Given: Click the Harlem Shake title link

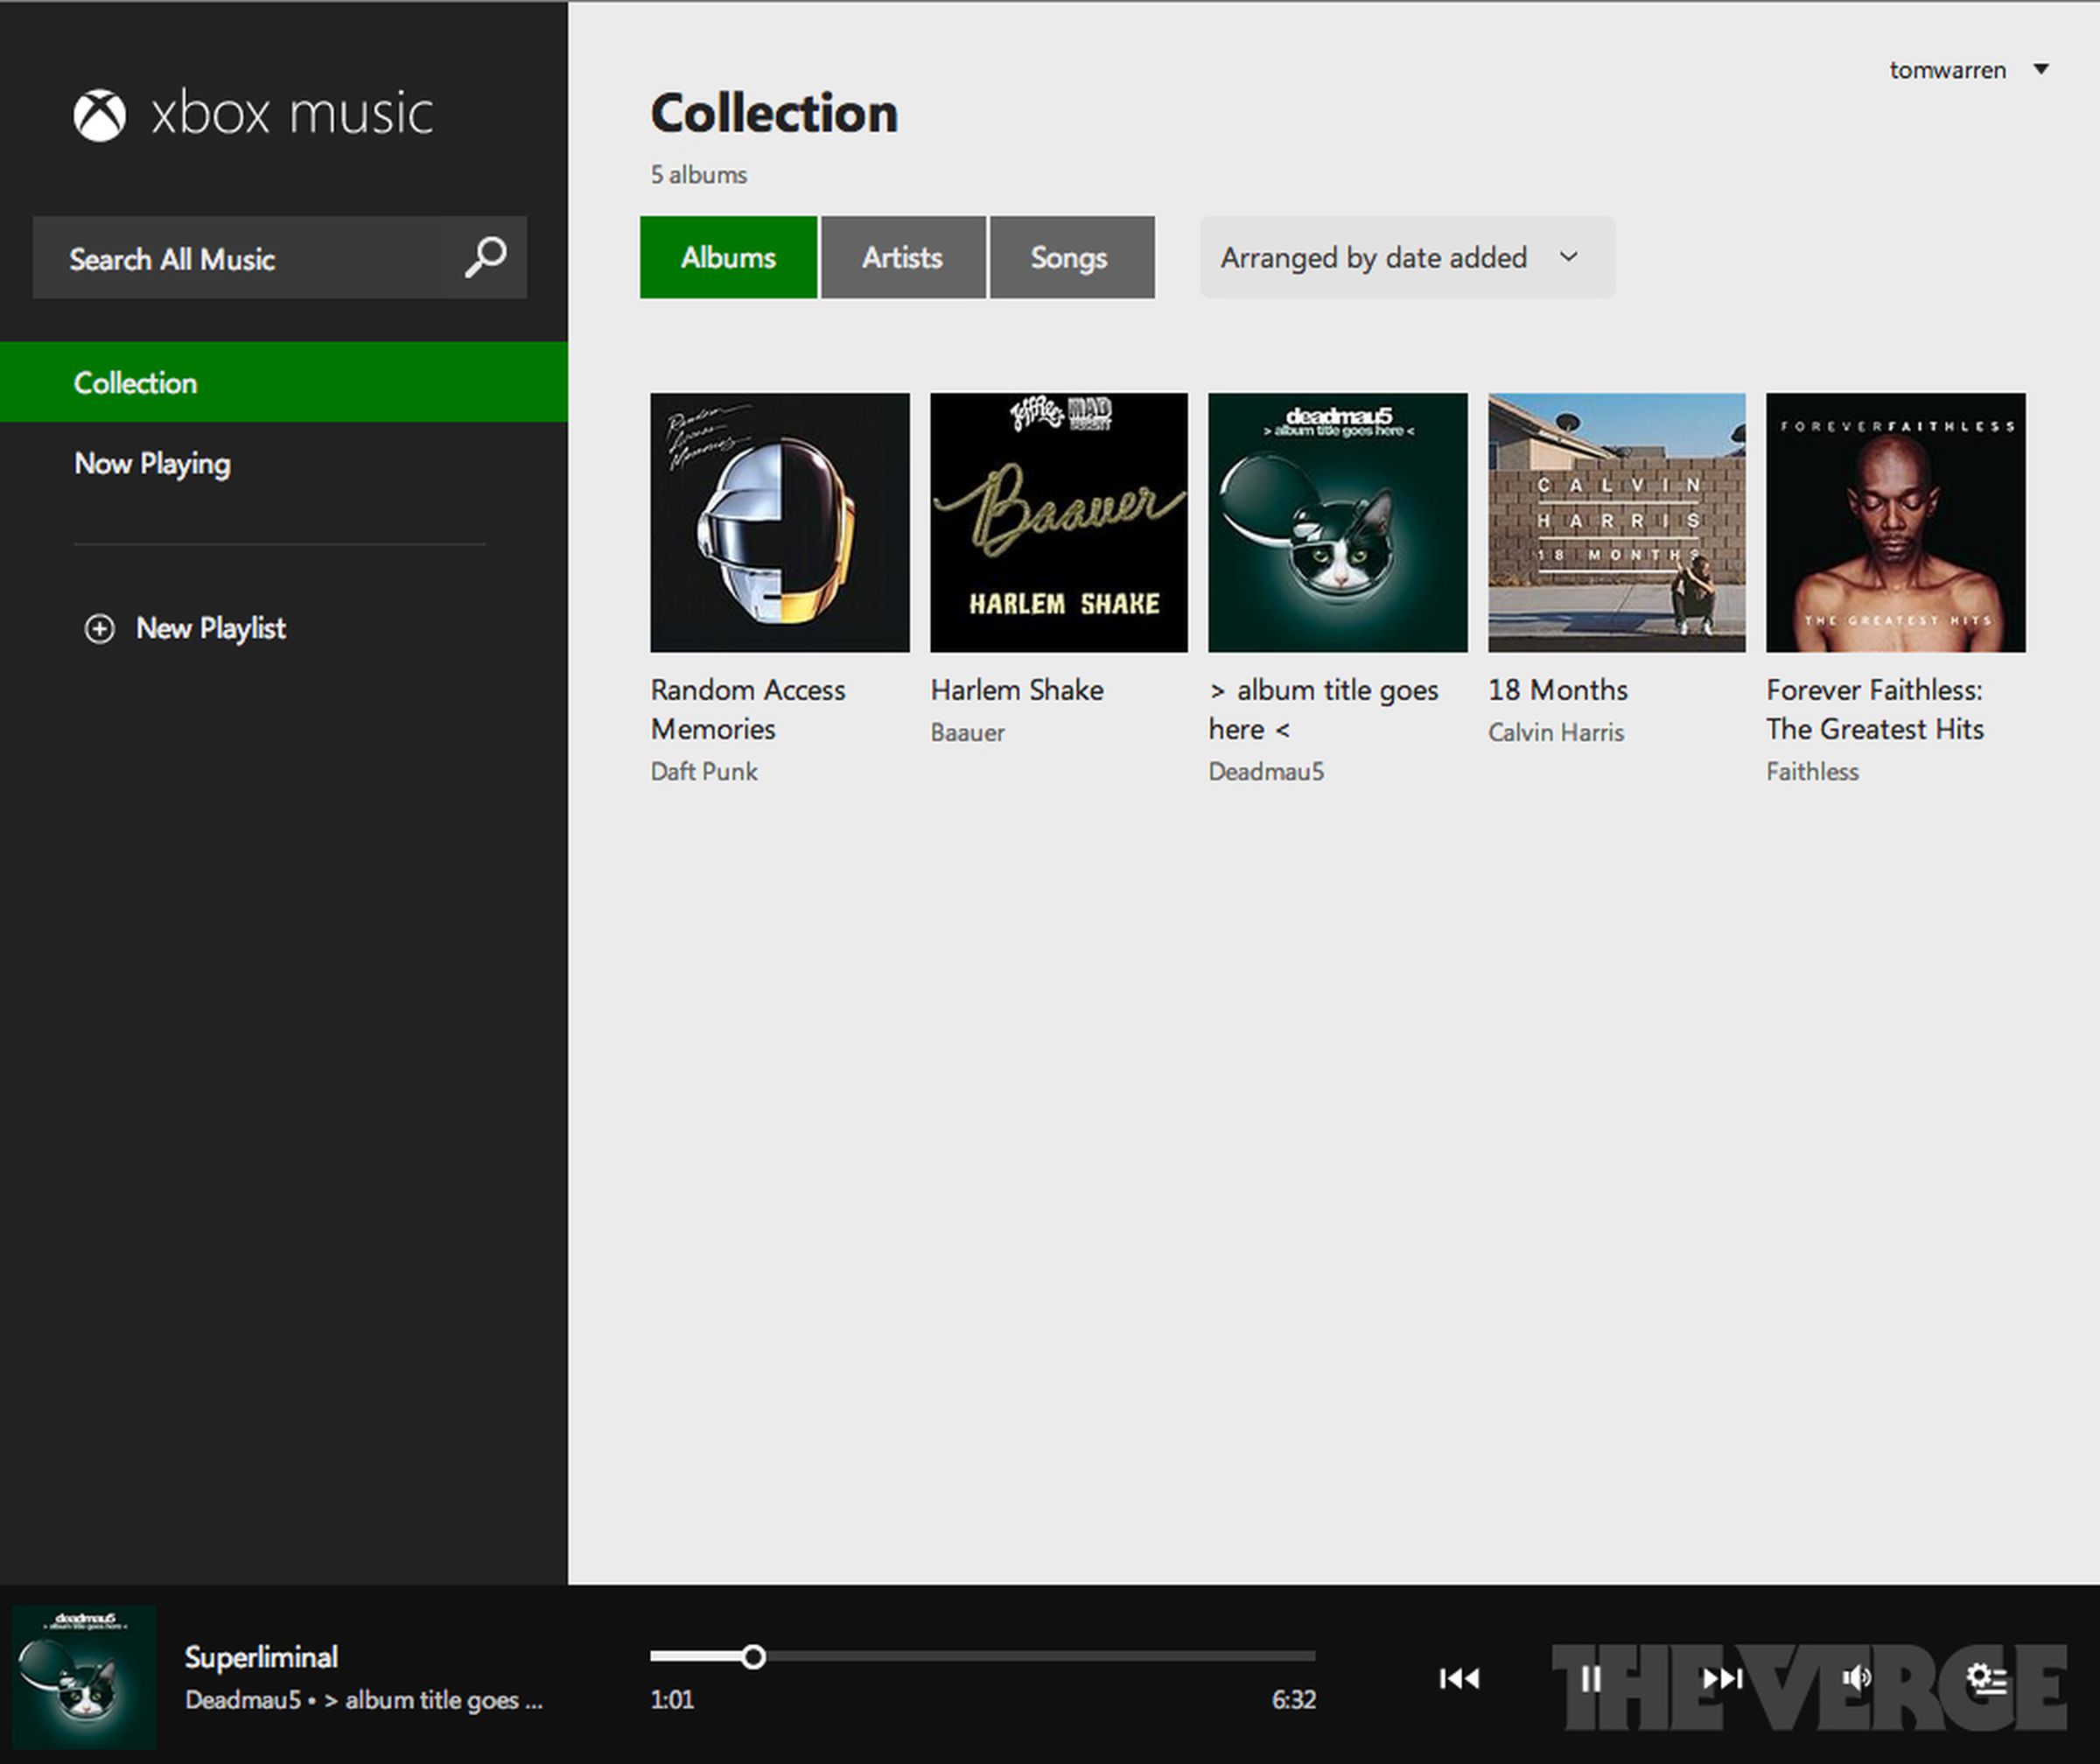Looking at the screenshot, I should [x=1017, y=690].
